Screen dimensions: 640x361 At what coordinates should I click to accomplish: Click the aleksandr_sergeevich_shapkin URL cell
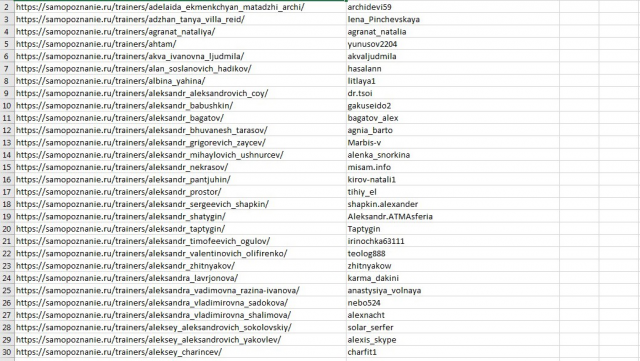pyautogui.click(x=180, y=204)
